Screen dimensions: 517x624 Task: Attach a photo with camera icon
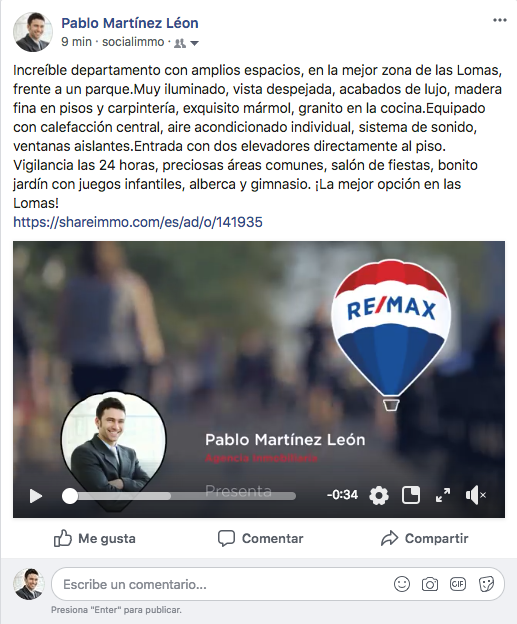430,584
